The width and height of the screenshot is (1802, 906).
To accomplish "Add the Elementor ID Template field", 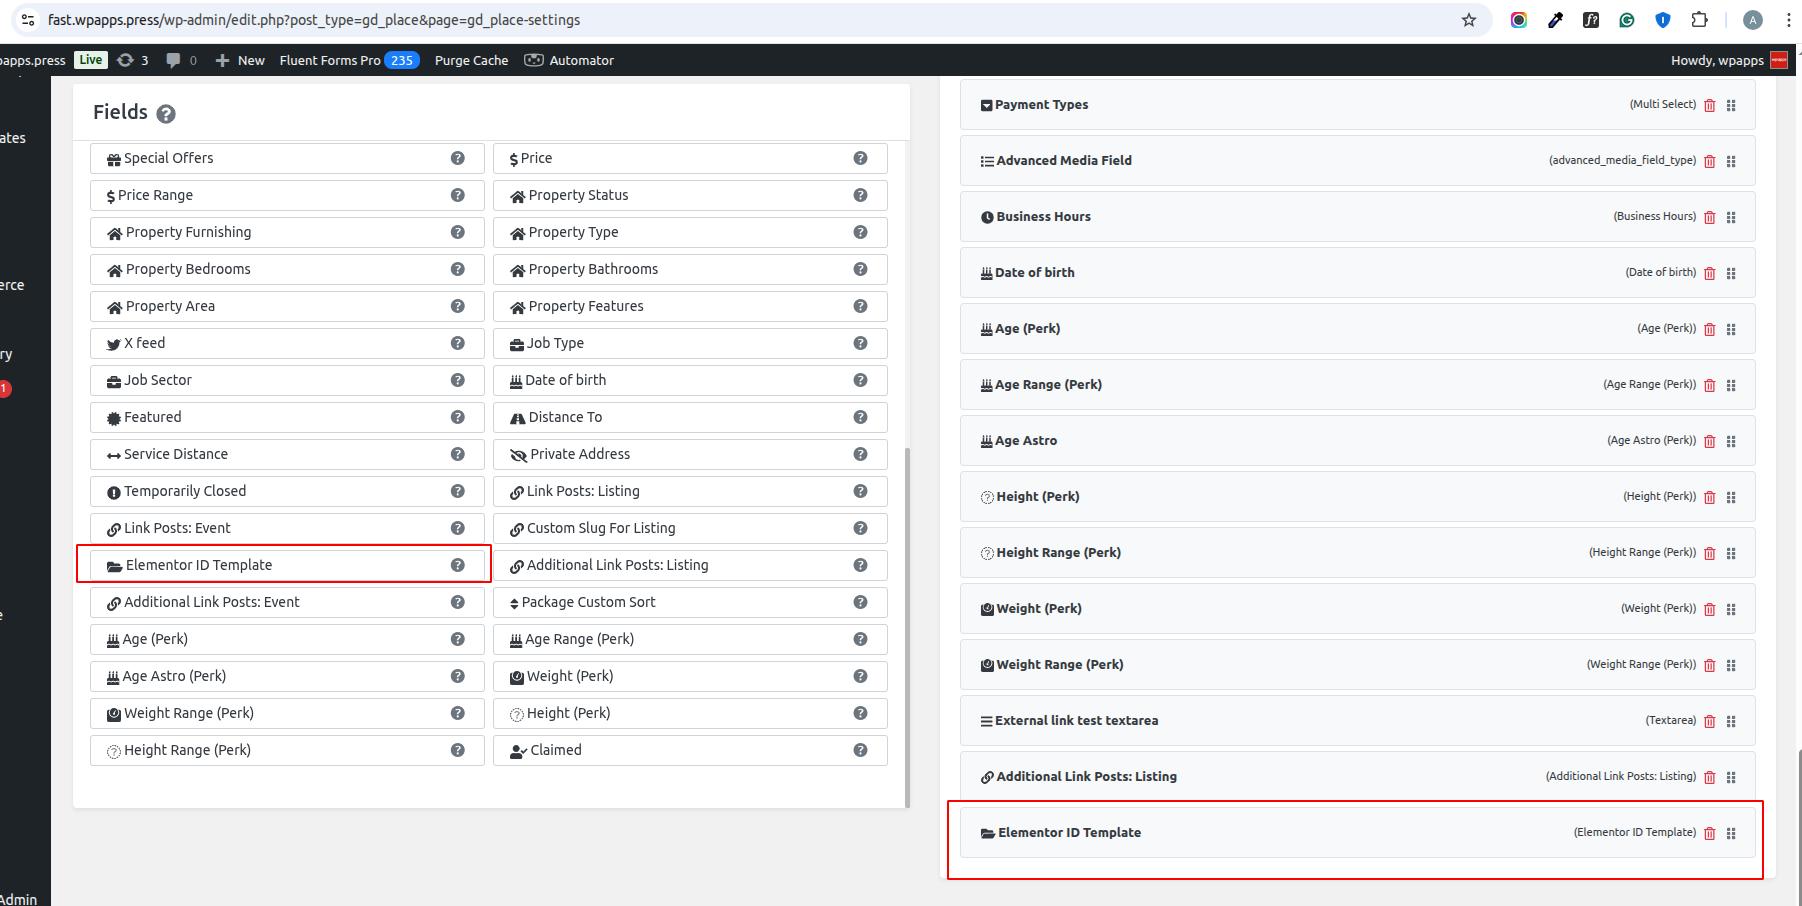I will (199, 565).
